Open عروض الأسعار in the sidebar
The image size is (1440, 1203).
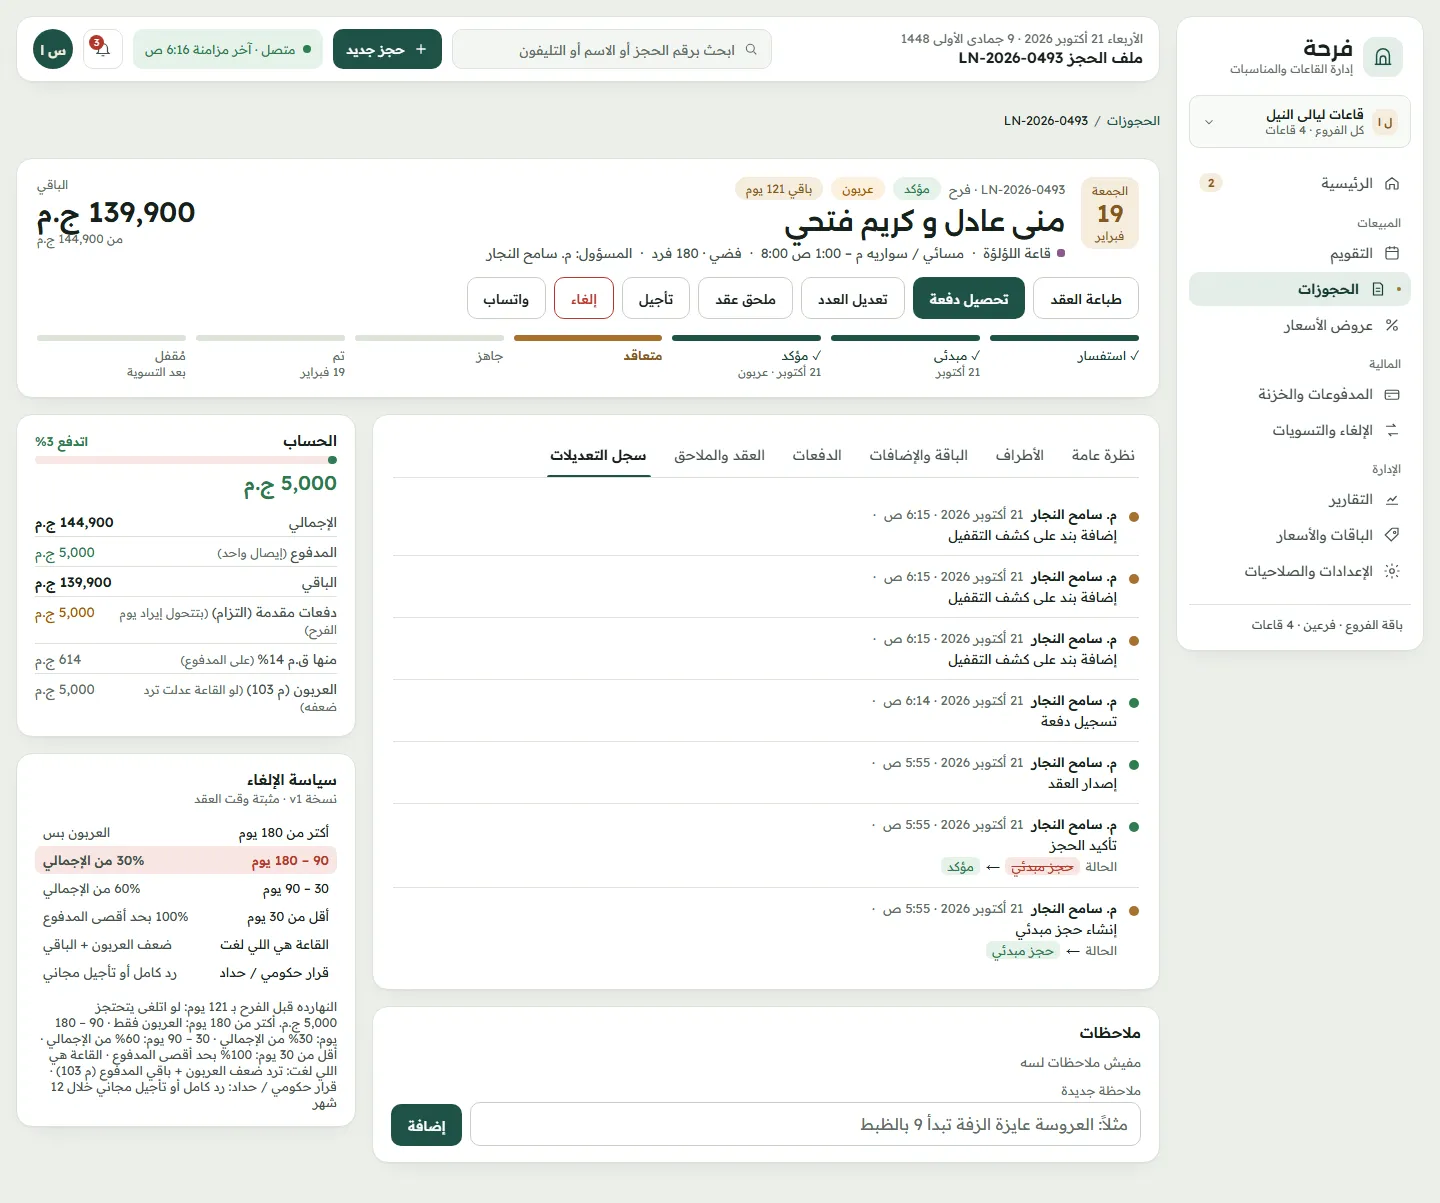pyautogui.click(x=1300, y=325)
